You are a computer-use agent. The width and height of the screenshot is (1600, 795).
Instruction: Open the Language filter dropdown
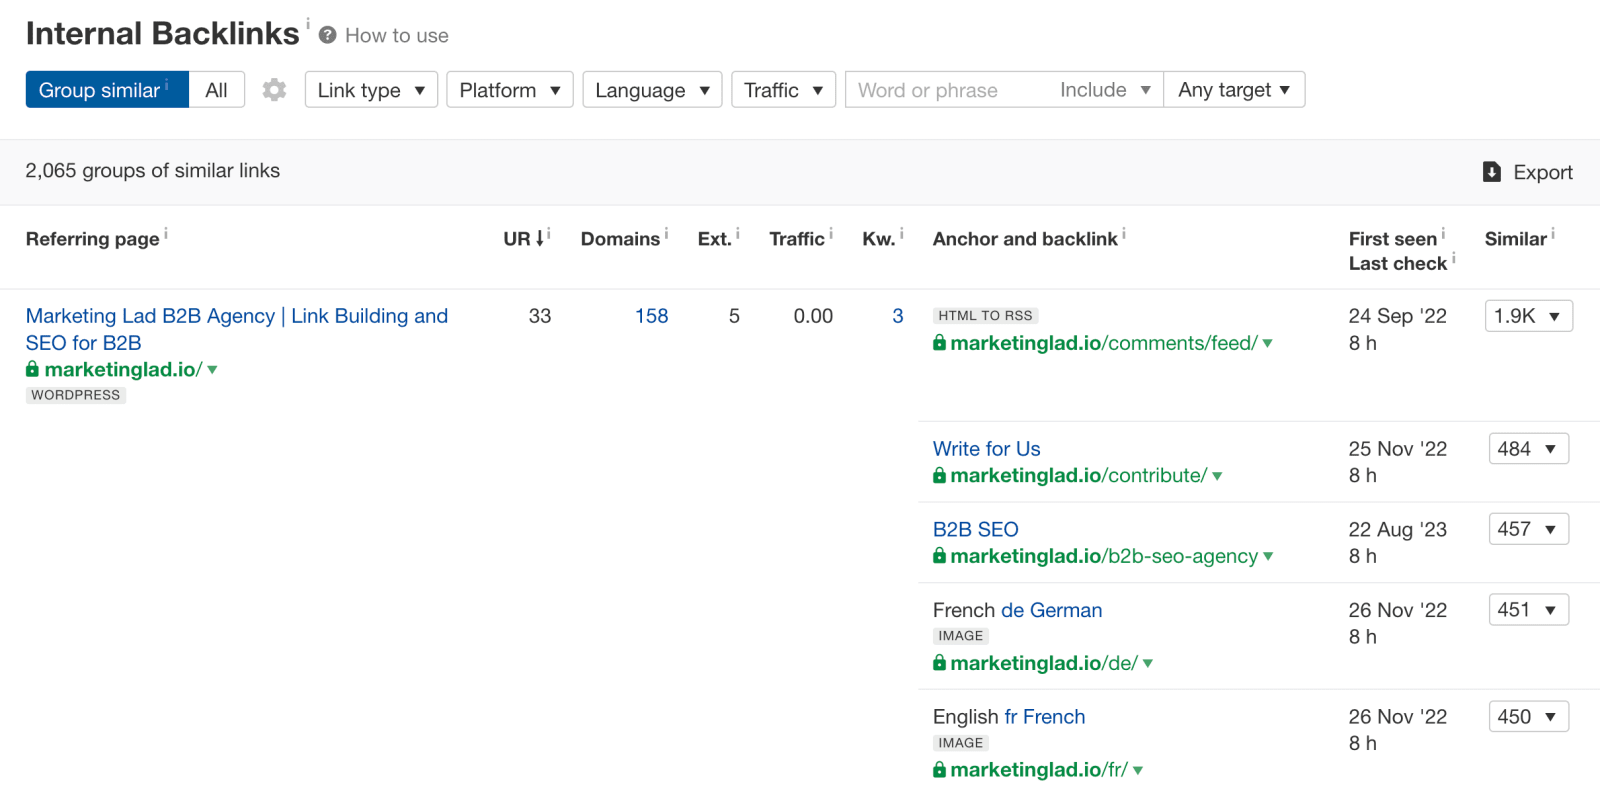tap(652, 90)
